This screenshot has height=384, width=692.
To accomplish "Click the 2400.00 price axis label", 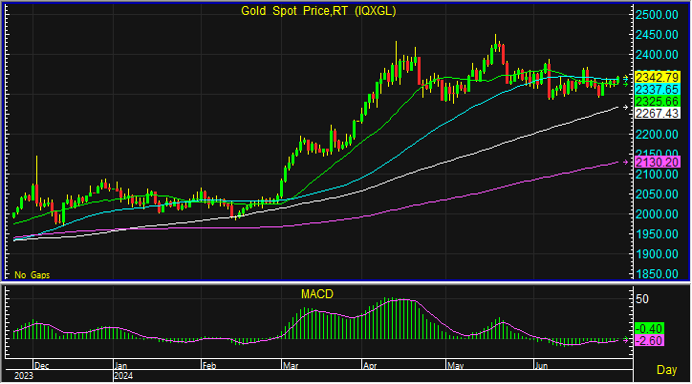I will point(657,55).
